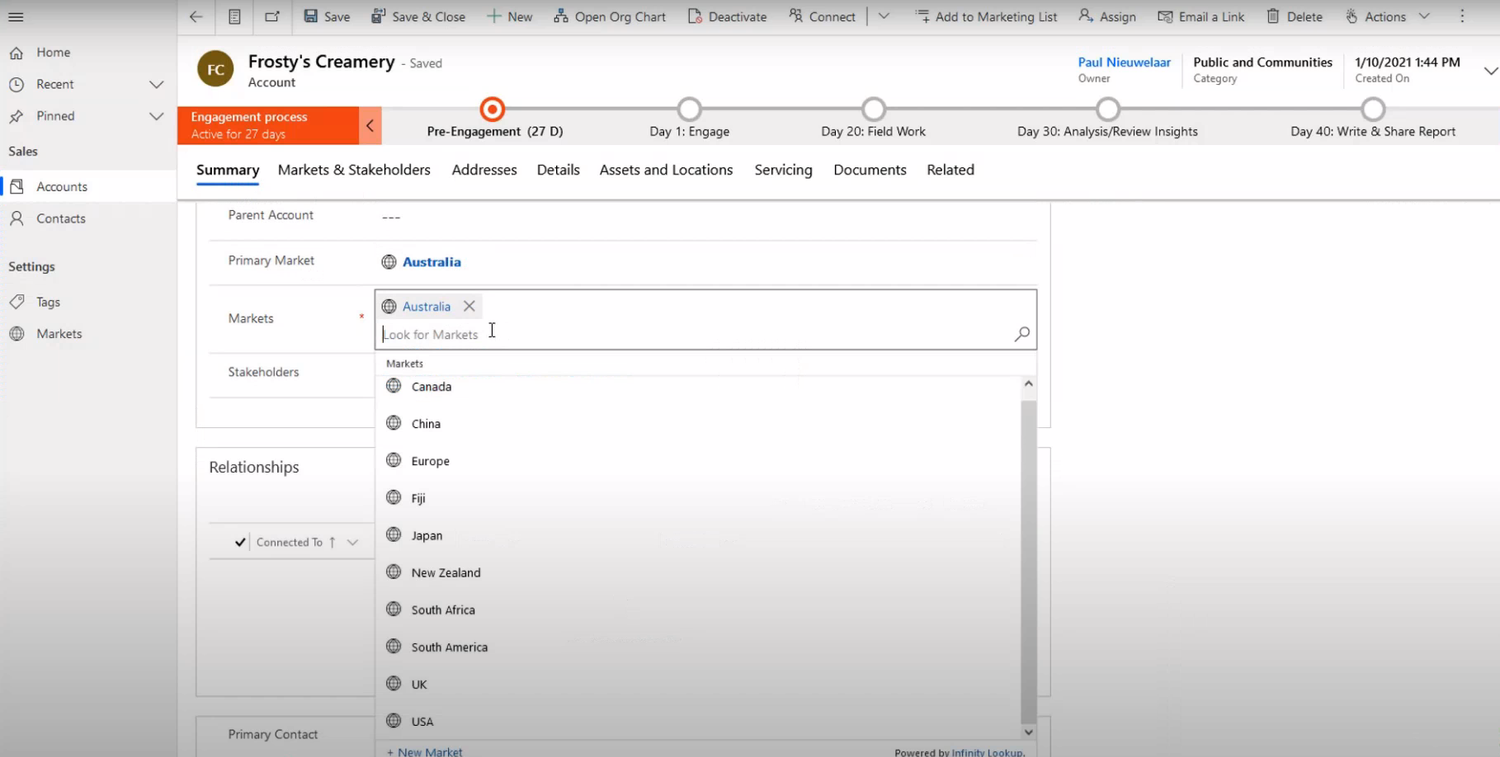Select Japan from the Markets list

pos(427,535)
